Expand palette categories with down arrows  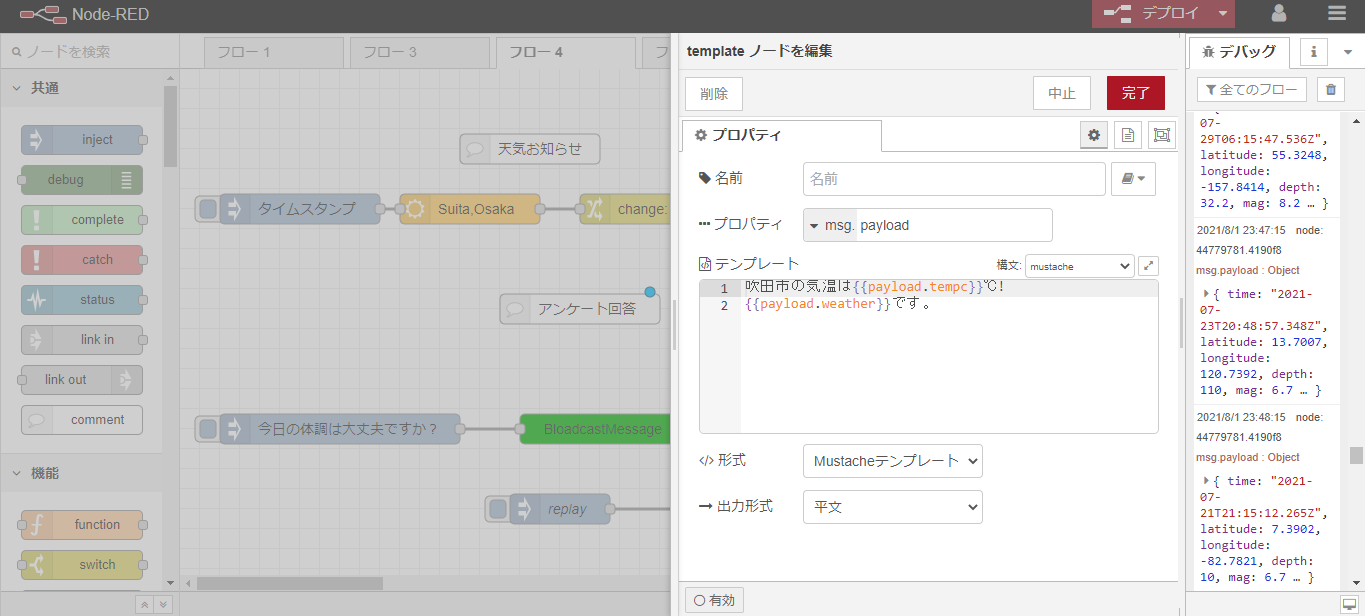pos(163,604)
